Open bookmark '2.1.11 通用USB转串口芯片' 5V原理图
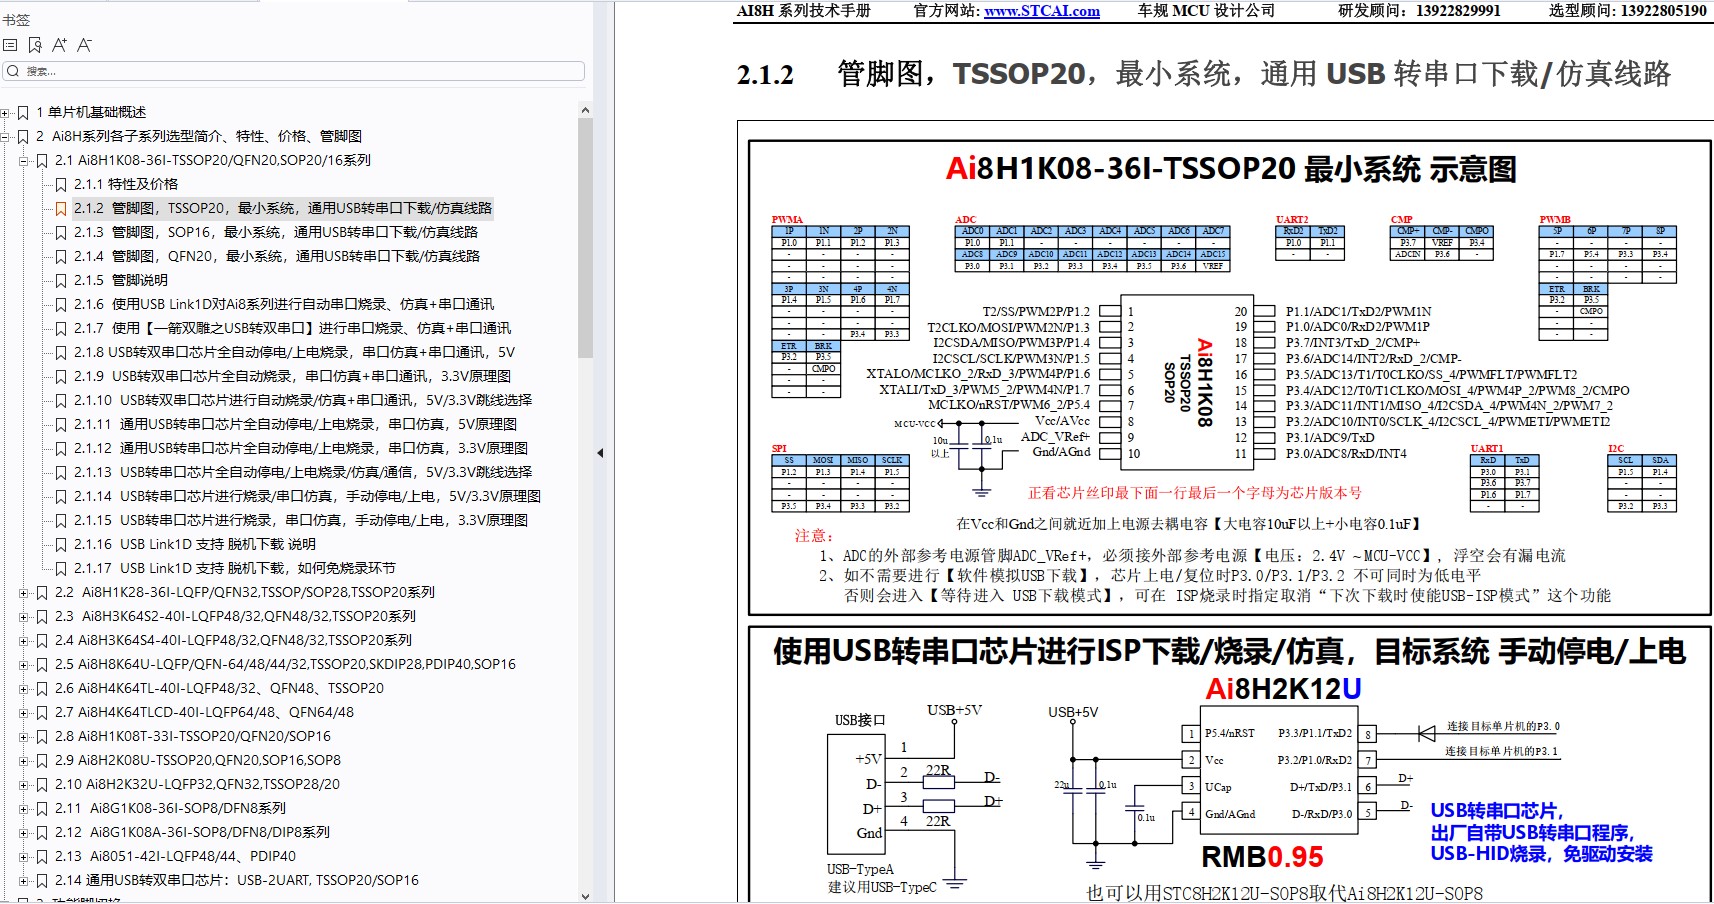Image resolution: width=1714 pixels, height=904 pixels. tap(296, 424)
